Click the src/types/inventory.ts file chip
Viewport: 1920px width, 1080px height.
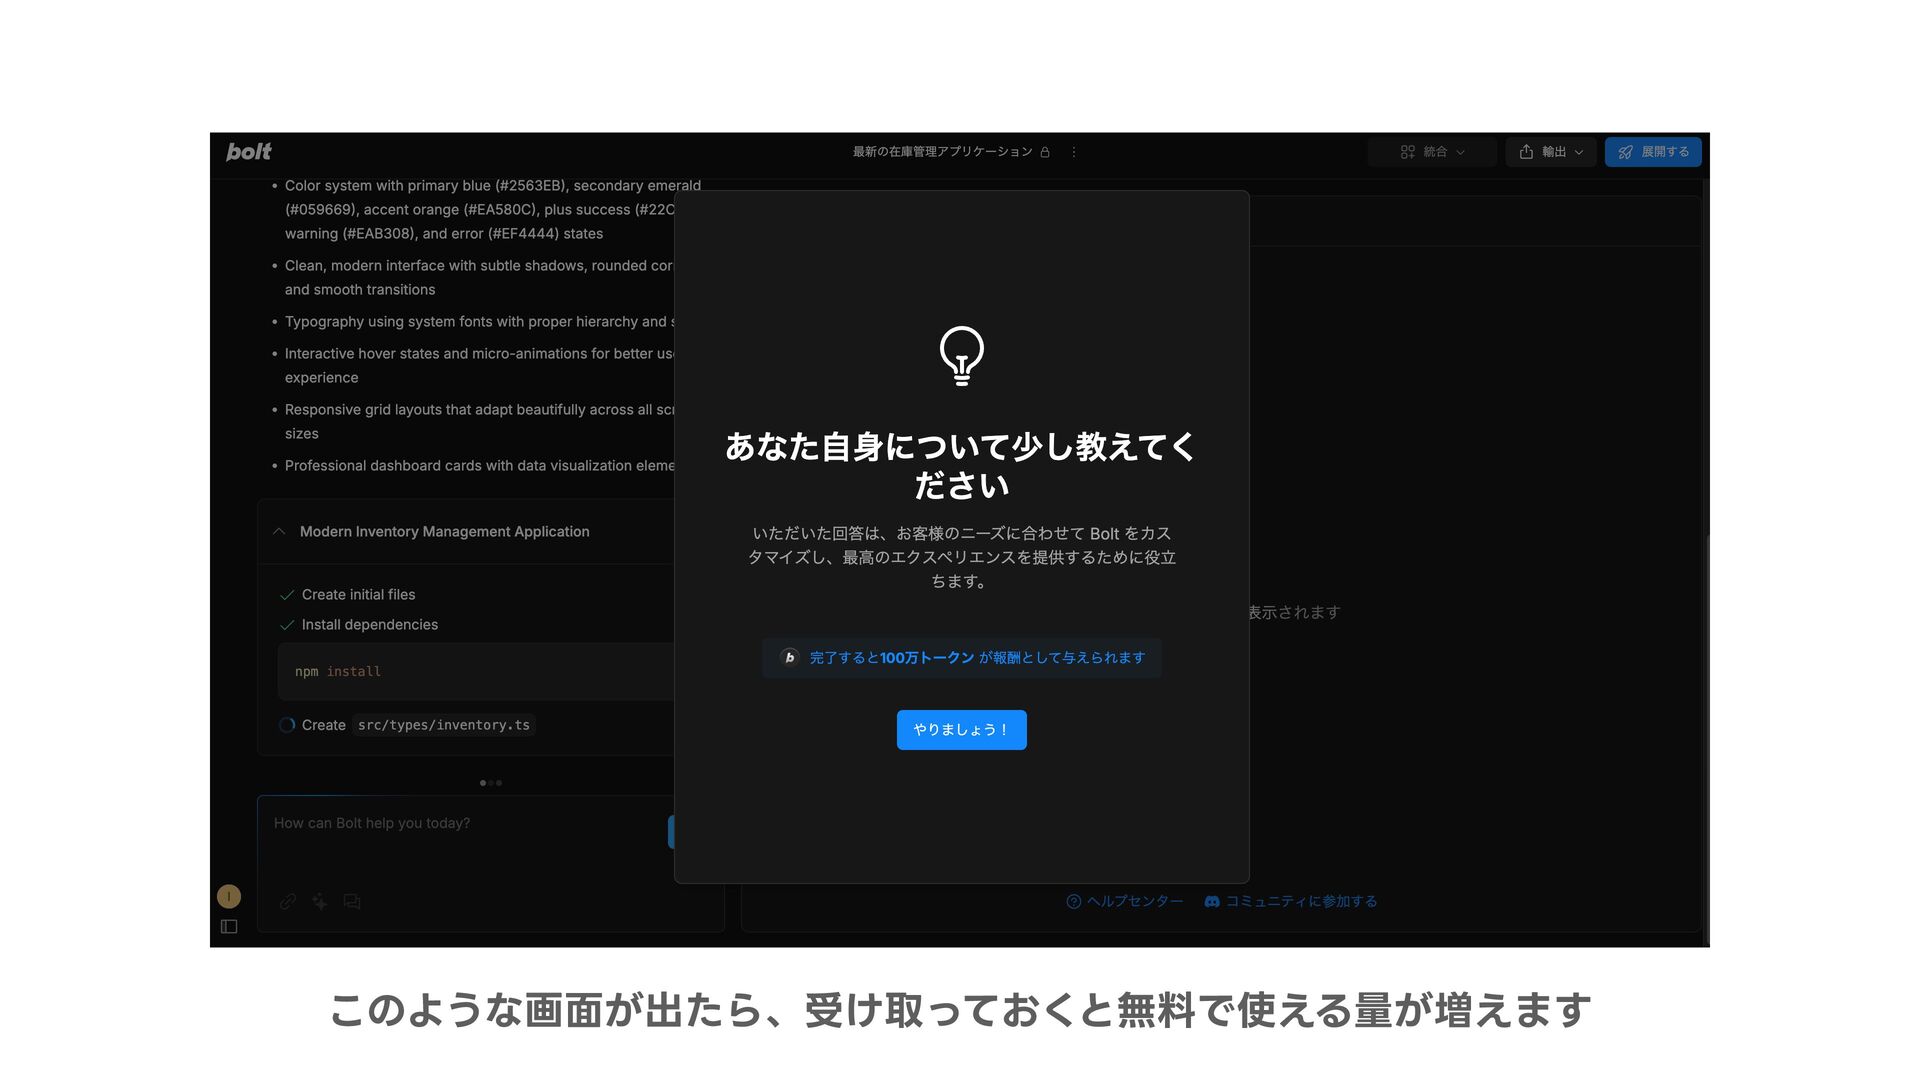click(444, 725)
